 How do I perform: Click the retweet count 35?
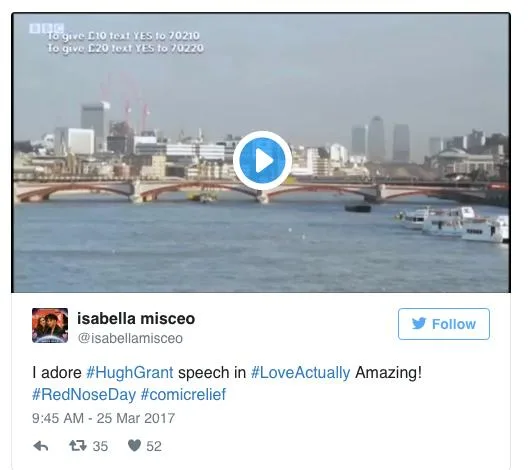coord(100,446)
